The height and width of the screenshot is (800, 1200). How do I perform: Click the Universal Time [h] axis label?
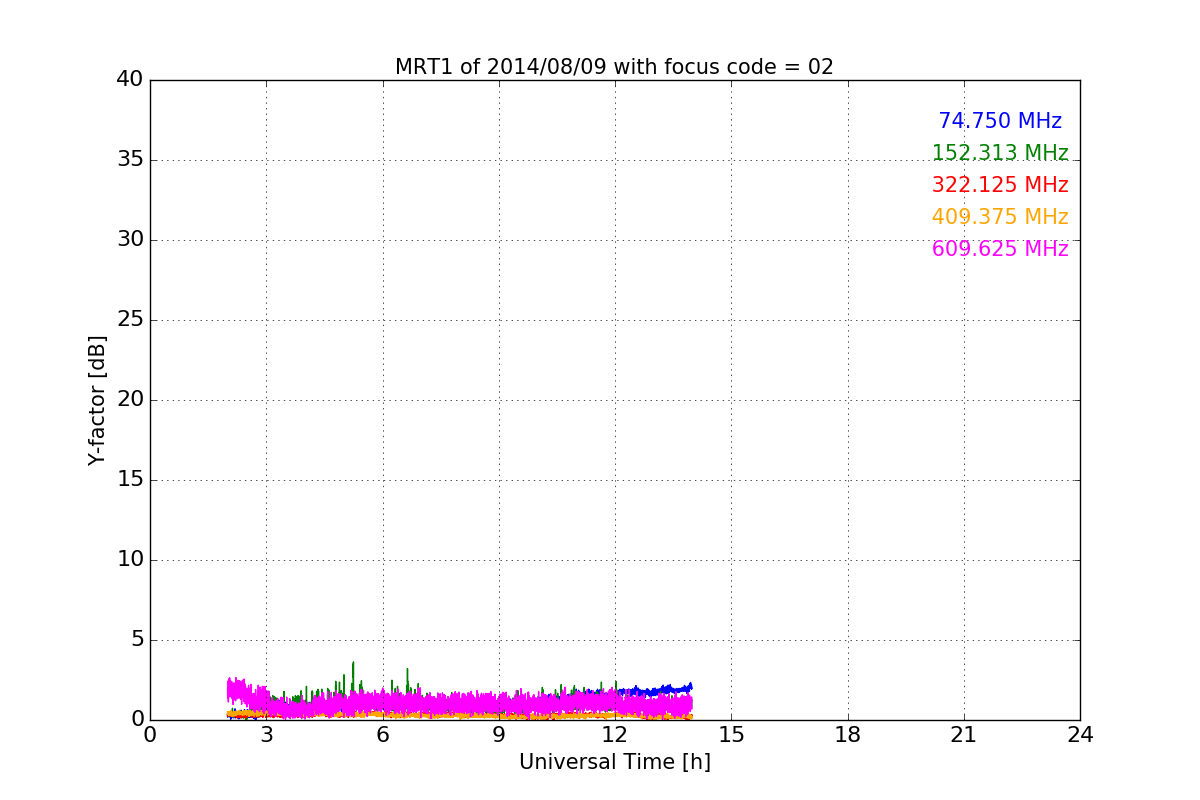coord(615,762)
